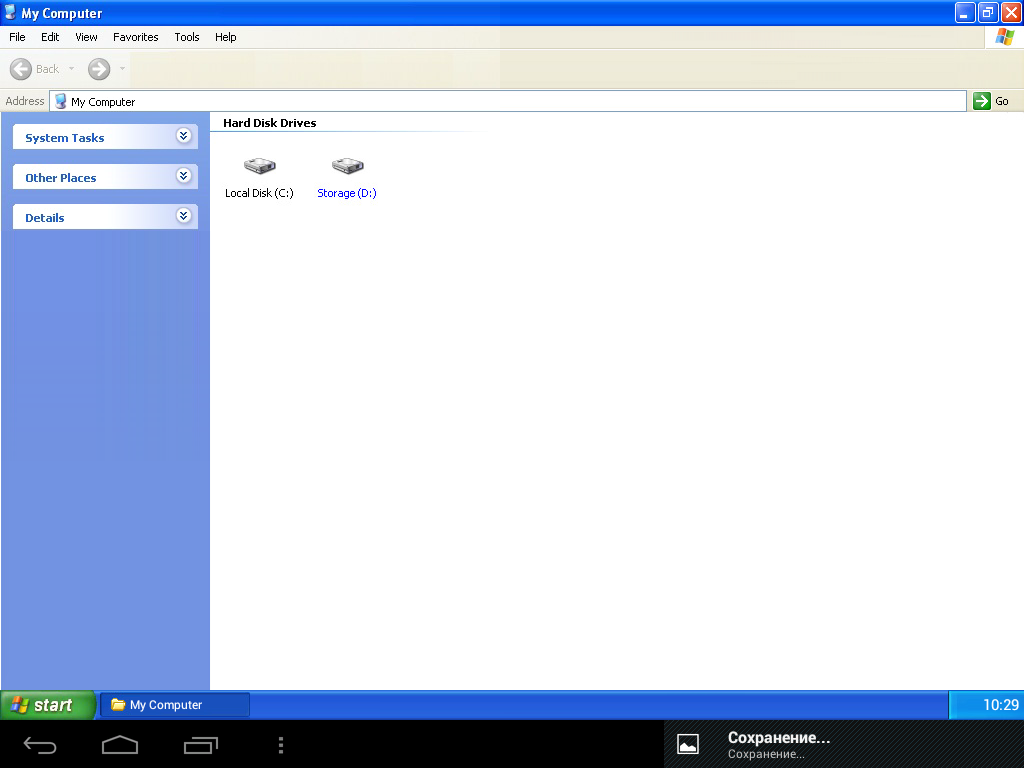
Task: Tap the Сохранение notification text
Action: pos(778,738)
